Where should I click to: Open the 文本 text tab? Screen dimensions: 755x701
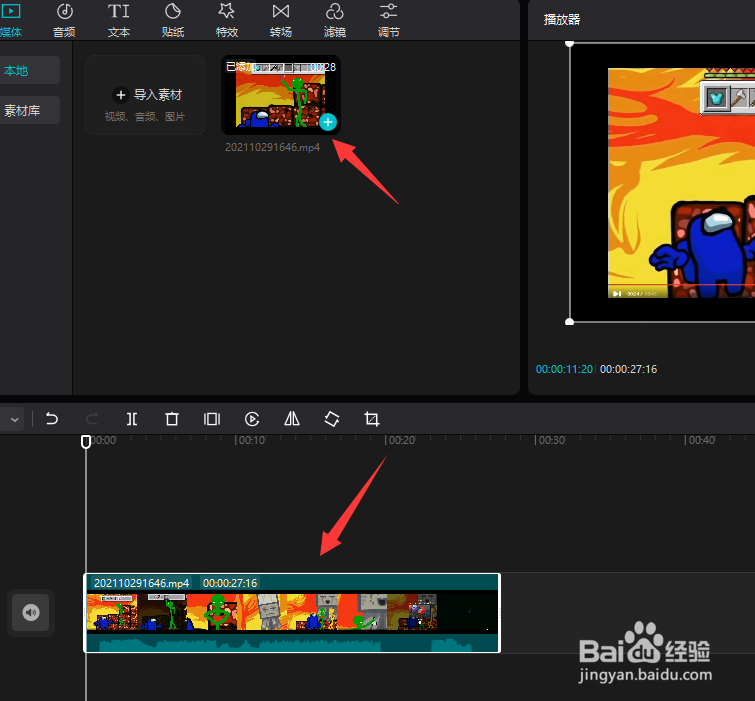tap(118, 20)
